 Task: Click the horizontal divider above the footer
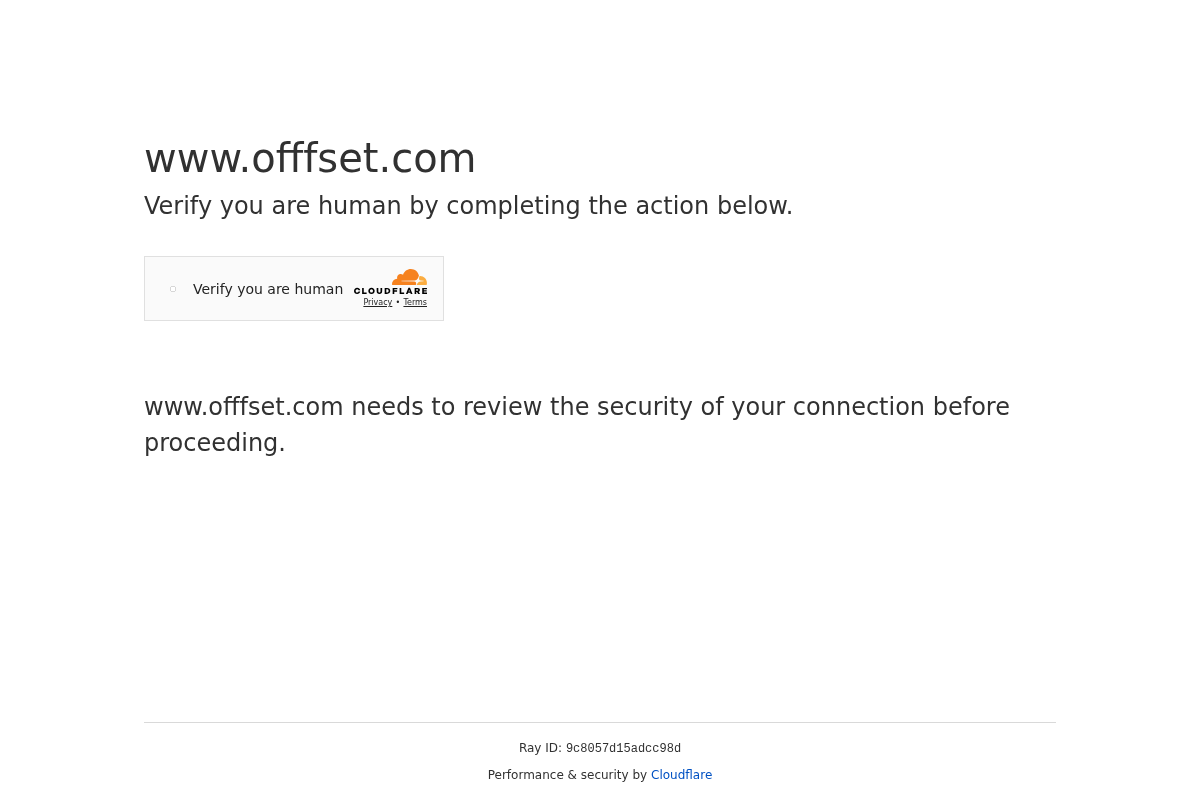tap(600, 722)
